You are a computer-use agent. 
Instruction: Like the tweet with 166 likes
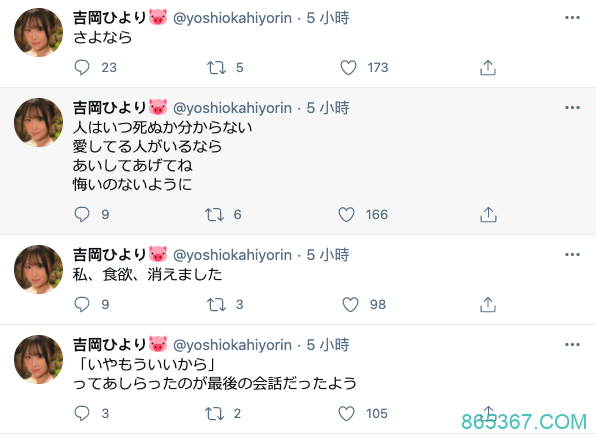(x=346, y=215)
